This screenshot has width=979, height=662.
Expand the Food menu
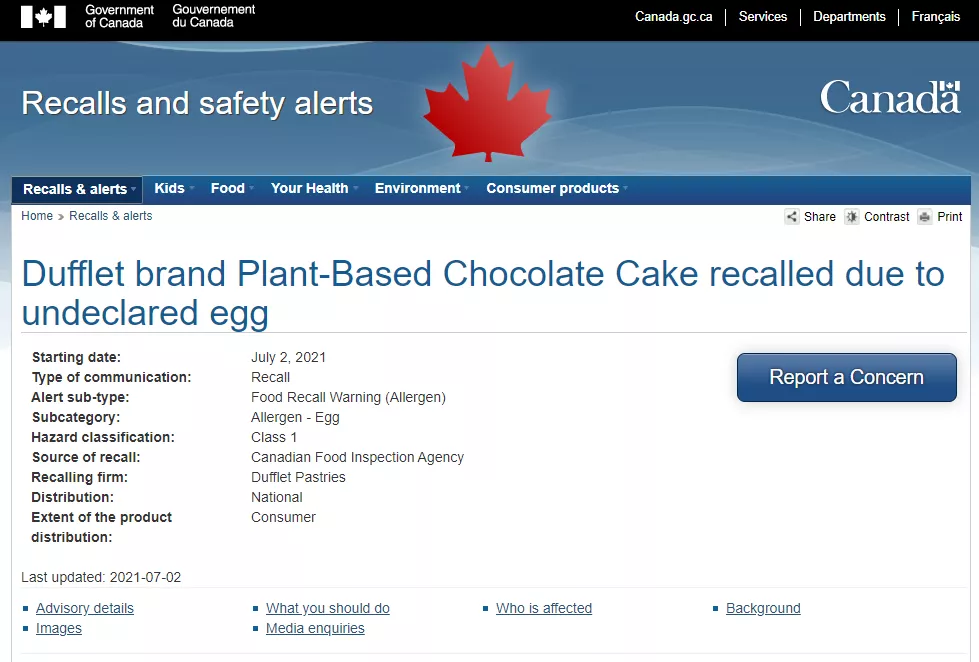230,189
